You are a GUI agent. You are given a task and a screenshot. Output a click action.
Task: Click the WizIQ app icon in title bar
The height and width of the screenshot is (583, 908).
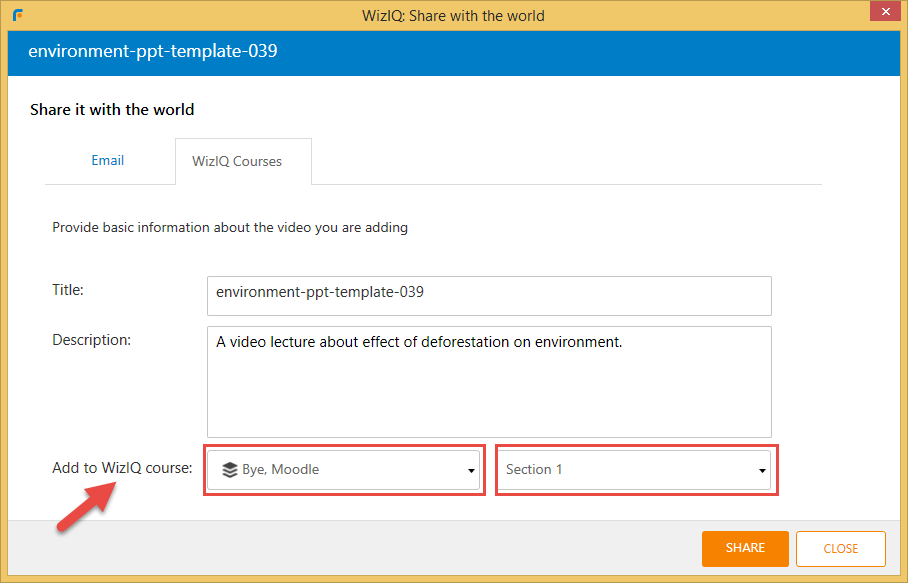18,15
